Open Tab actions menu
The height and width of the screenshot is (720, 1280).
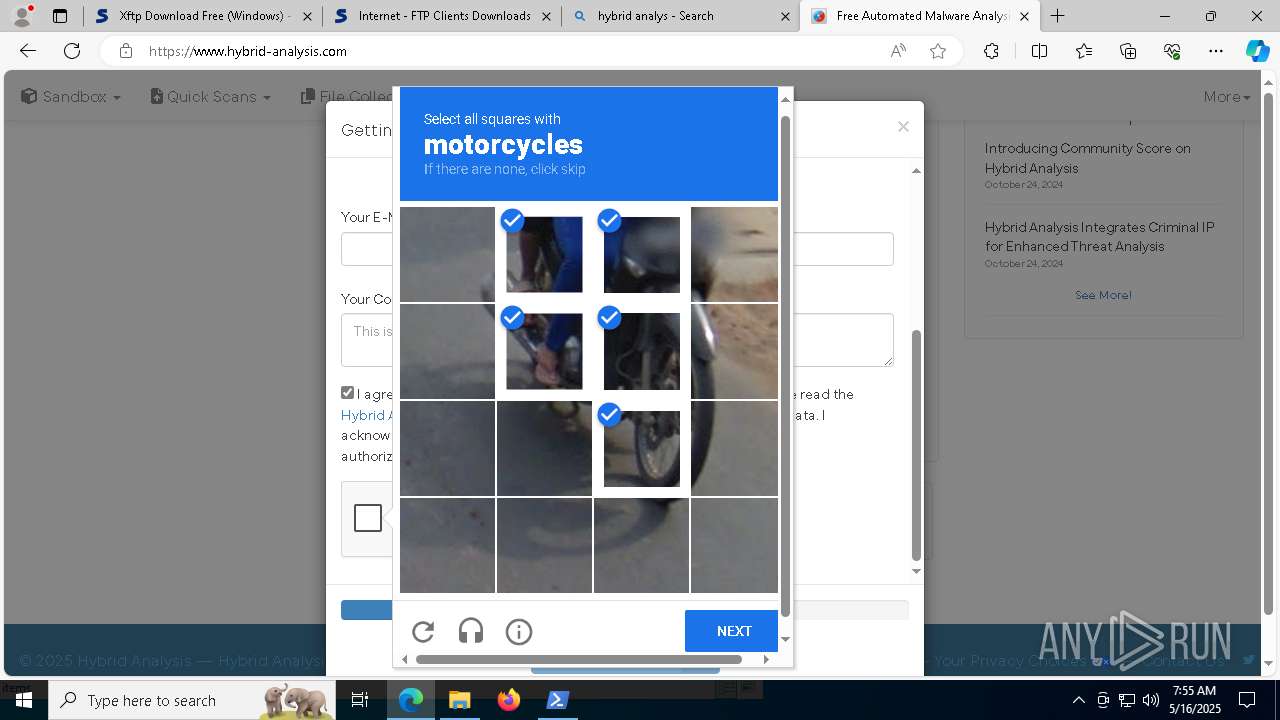point(60,16)
